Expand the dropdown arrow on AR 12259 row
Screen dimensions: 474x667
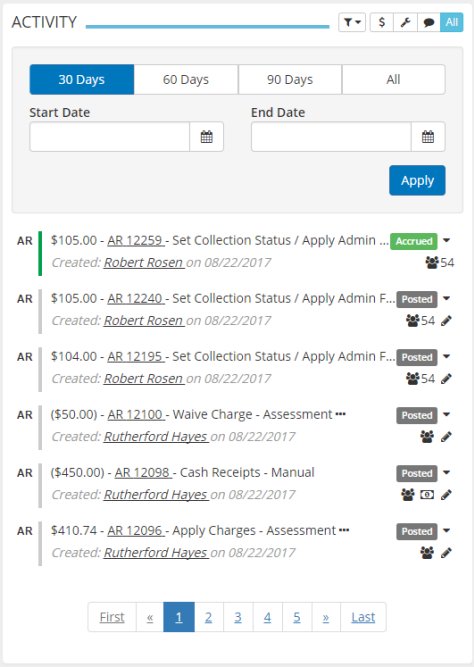pos(446,240)
